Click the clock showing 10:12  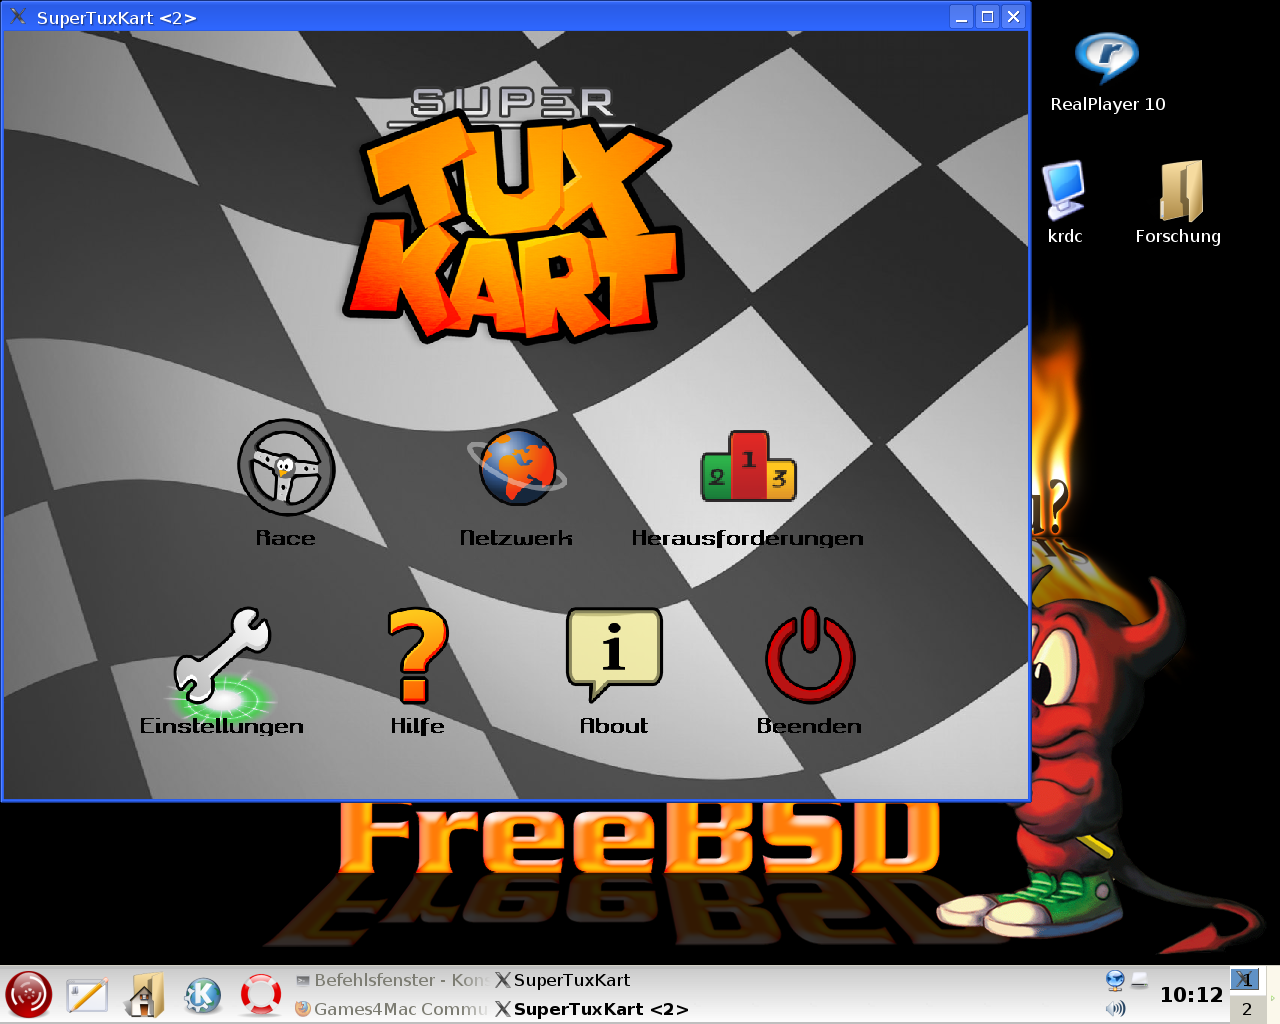(1191, 995)
